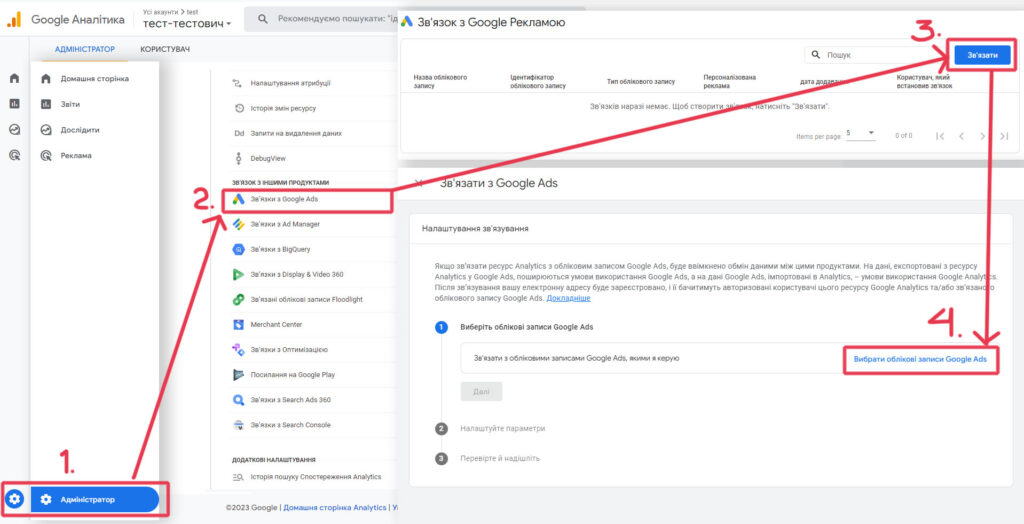The height and width of the screenshot is (524, 1024).
Task: Open the Reports icon in left rail
Action: click(x=14, y=103)
